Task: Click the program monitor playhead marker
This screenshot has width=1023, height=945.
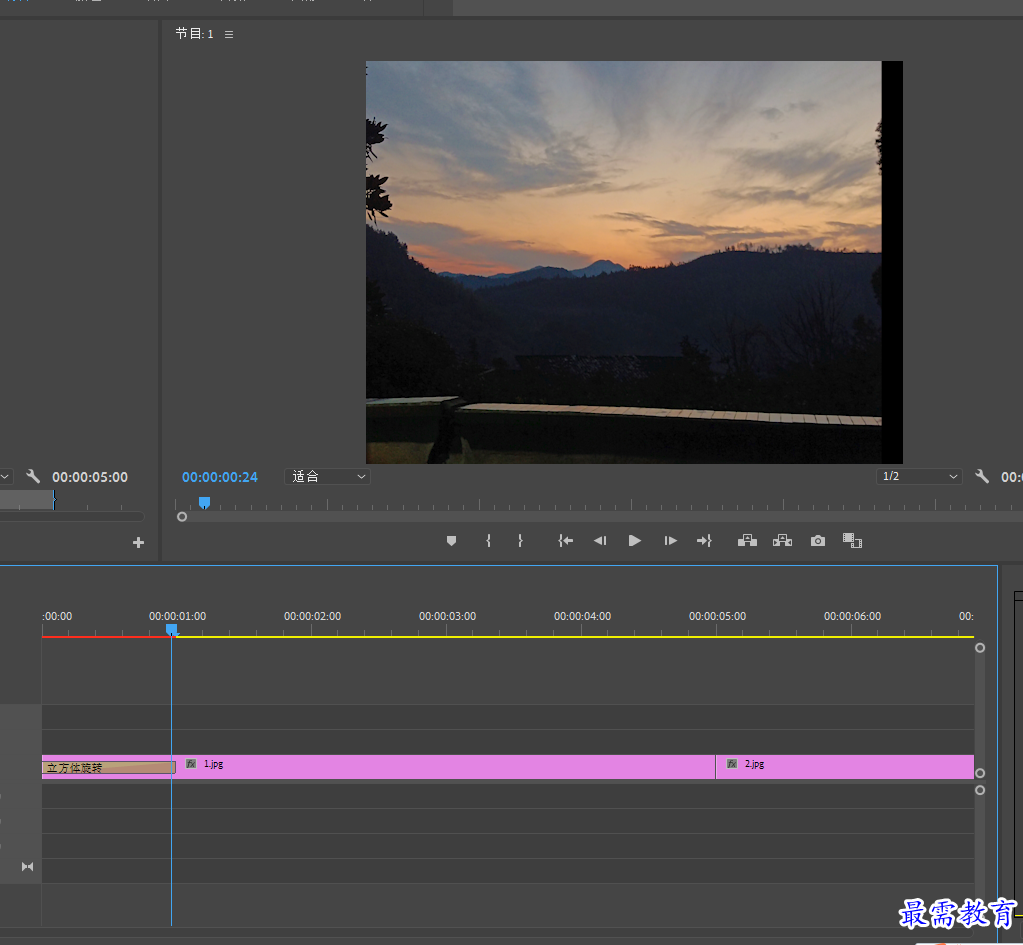Action: coord(204,503)
